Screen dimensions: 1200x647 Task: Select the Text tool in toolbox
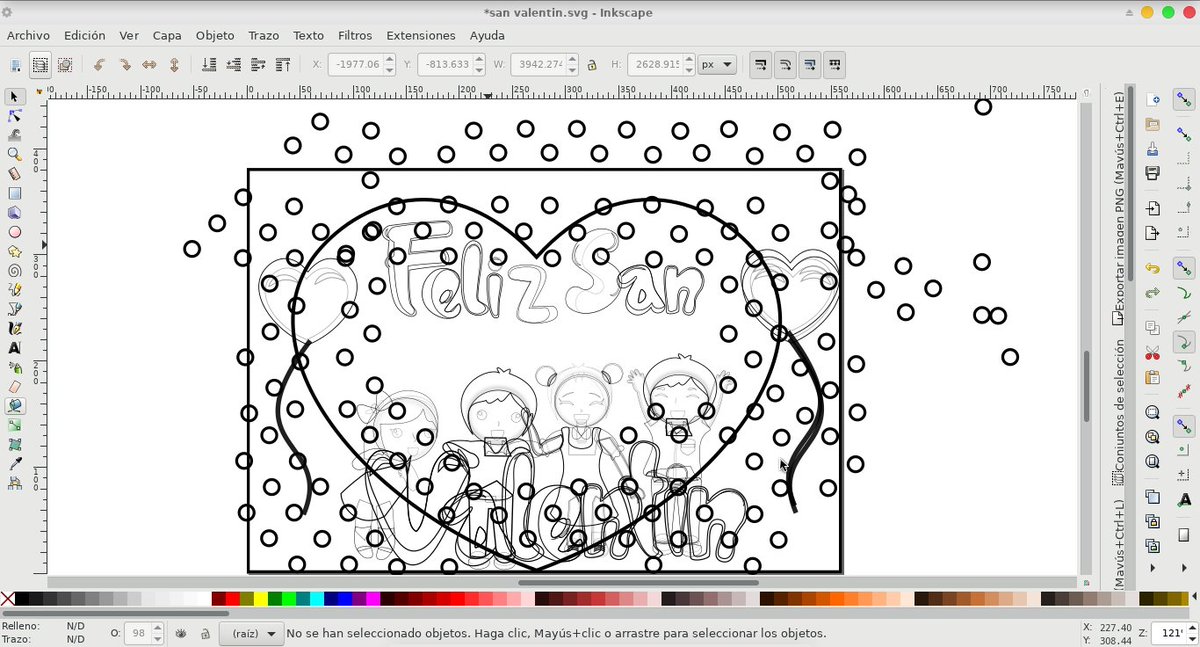coord(15,348)
